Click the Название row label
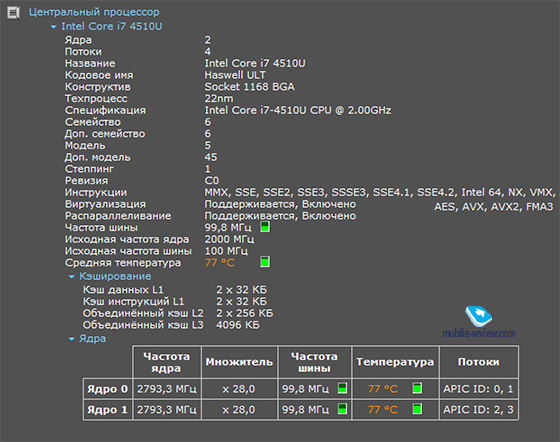 click(90, 64)
